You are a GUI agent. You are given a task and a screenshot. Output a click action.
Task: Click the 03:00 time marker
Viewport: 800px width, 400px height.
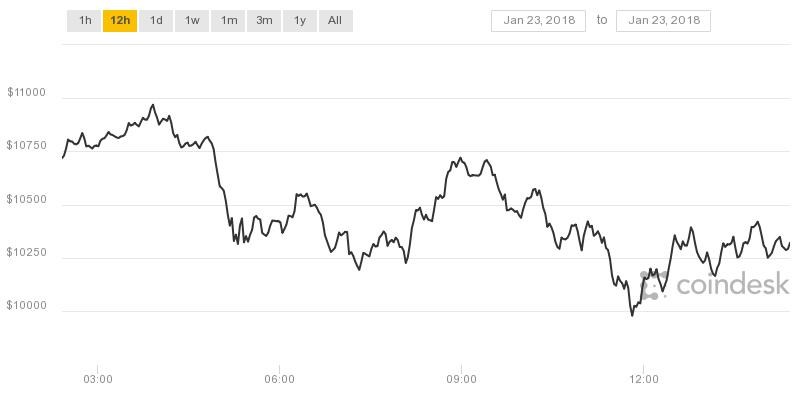[97, 379]
